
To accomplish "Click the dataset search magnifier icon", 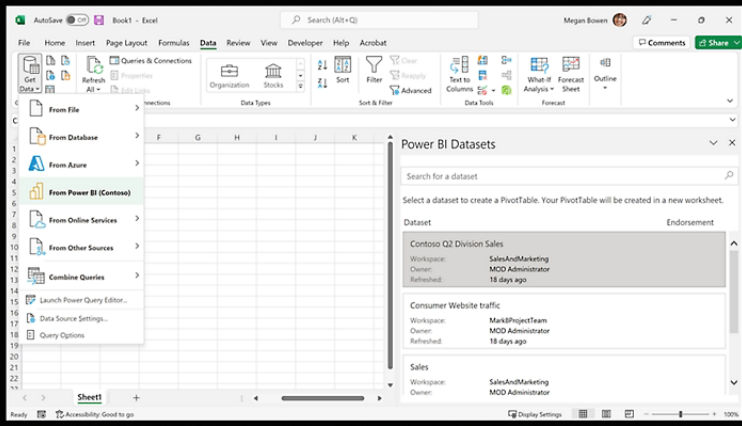I will [x=728, y=176].
